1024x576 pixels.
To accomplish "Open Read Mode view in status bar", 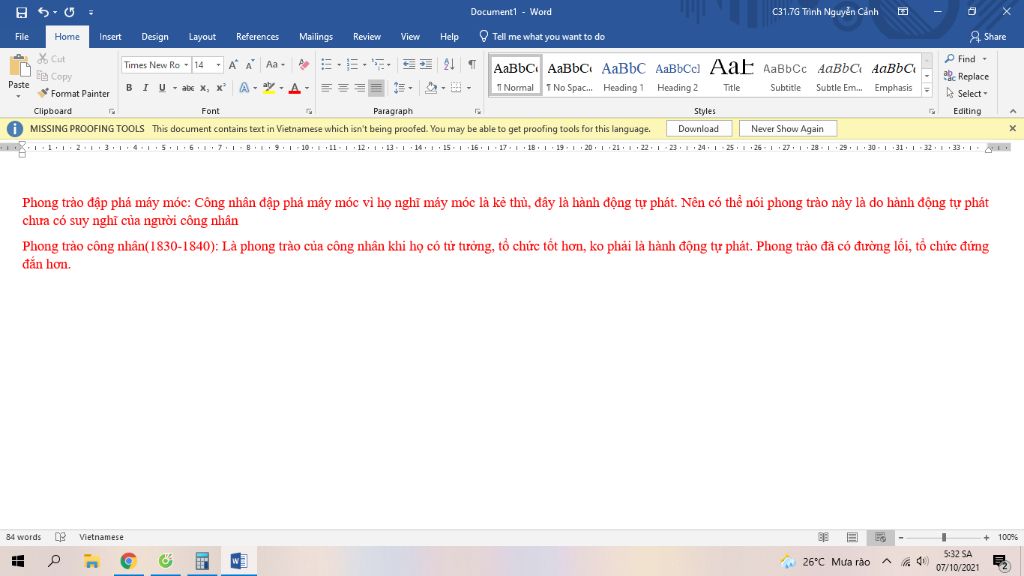I will 824,537.
